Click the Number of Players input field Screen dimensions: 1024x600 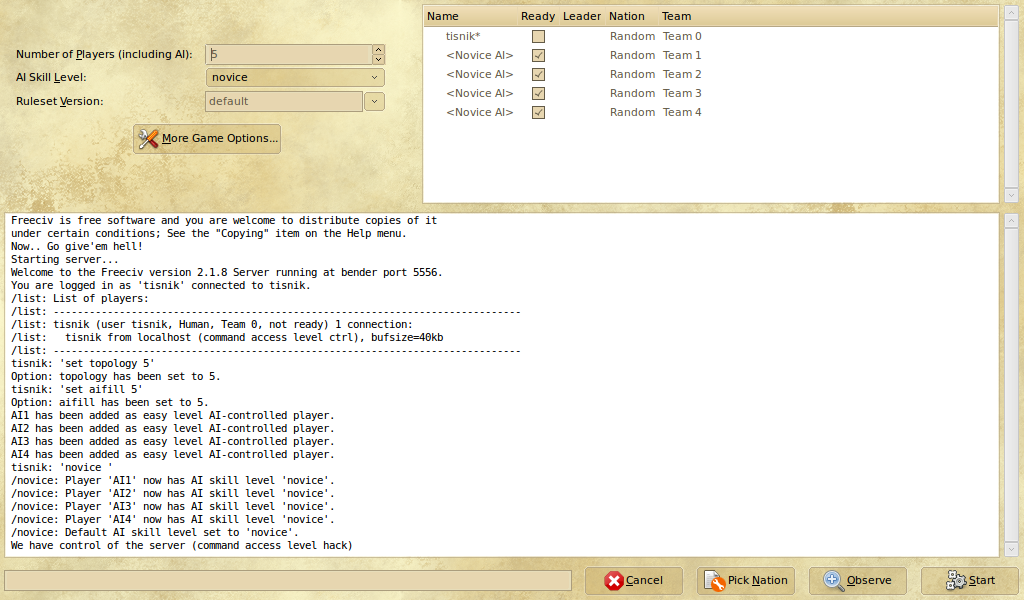[x=289, y=54]
